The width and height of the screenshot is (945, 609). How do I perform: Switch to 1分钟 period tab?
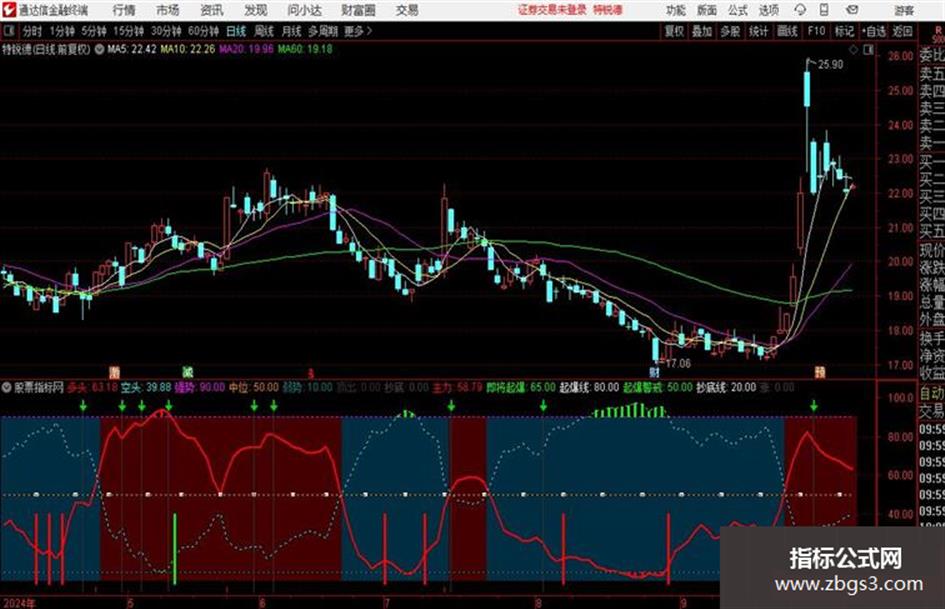point(62,31)
